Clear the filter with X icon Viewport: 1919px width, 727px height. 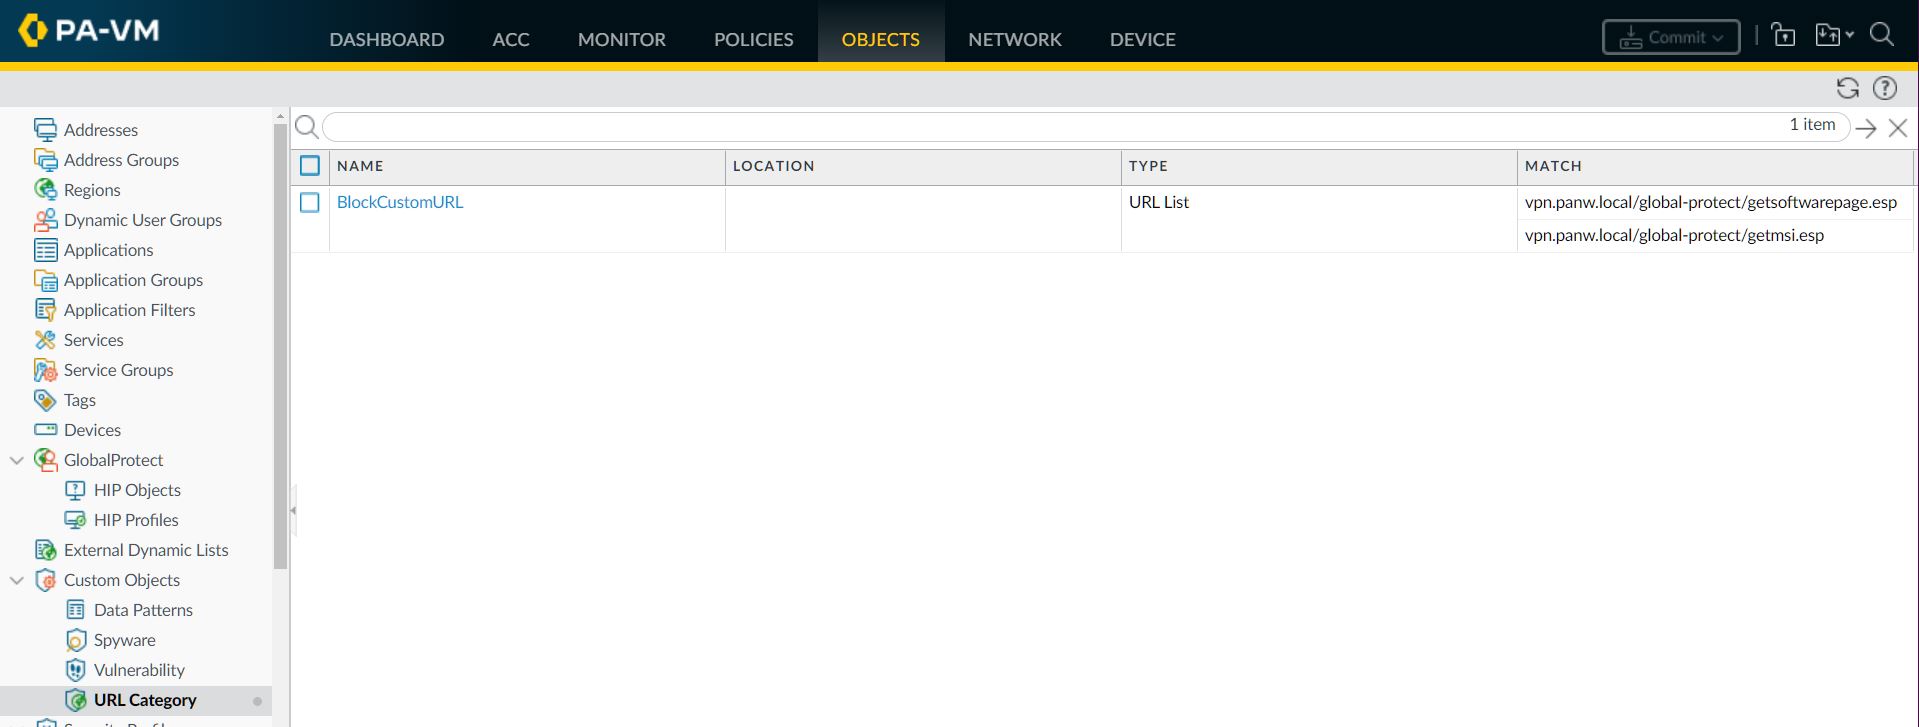click(1898, 128)
